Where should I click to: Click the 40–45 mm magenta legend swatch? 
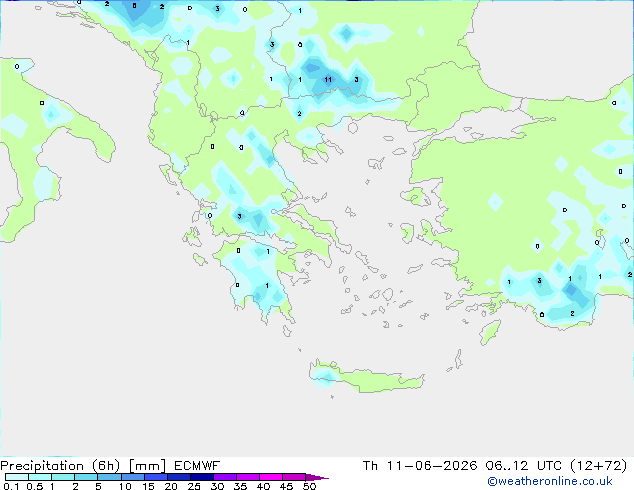coord(271,477)
